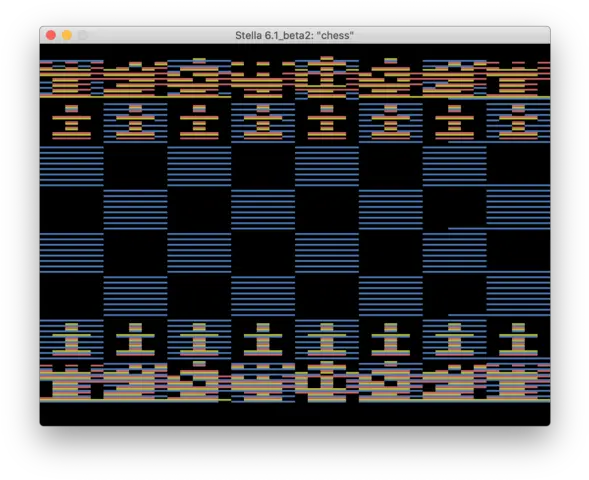
Task: Select the top-side pawn on the h-file
Action: click(x=518, y=122)
